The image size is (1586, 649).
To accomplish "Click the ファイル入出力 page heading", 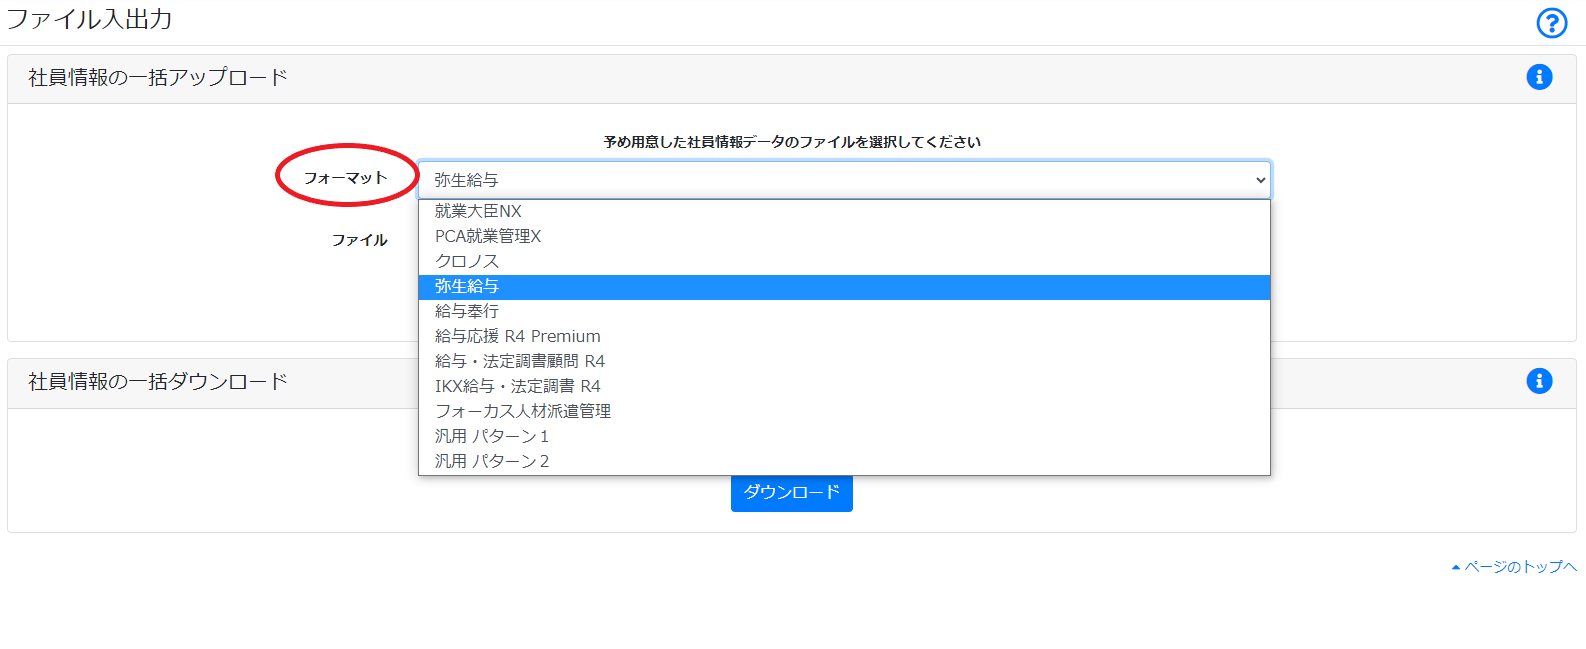I will (90, 19).
